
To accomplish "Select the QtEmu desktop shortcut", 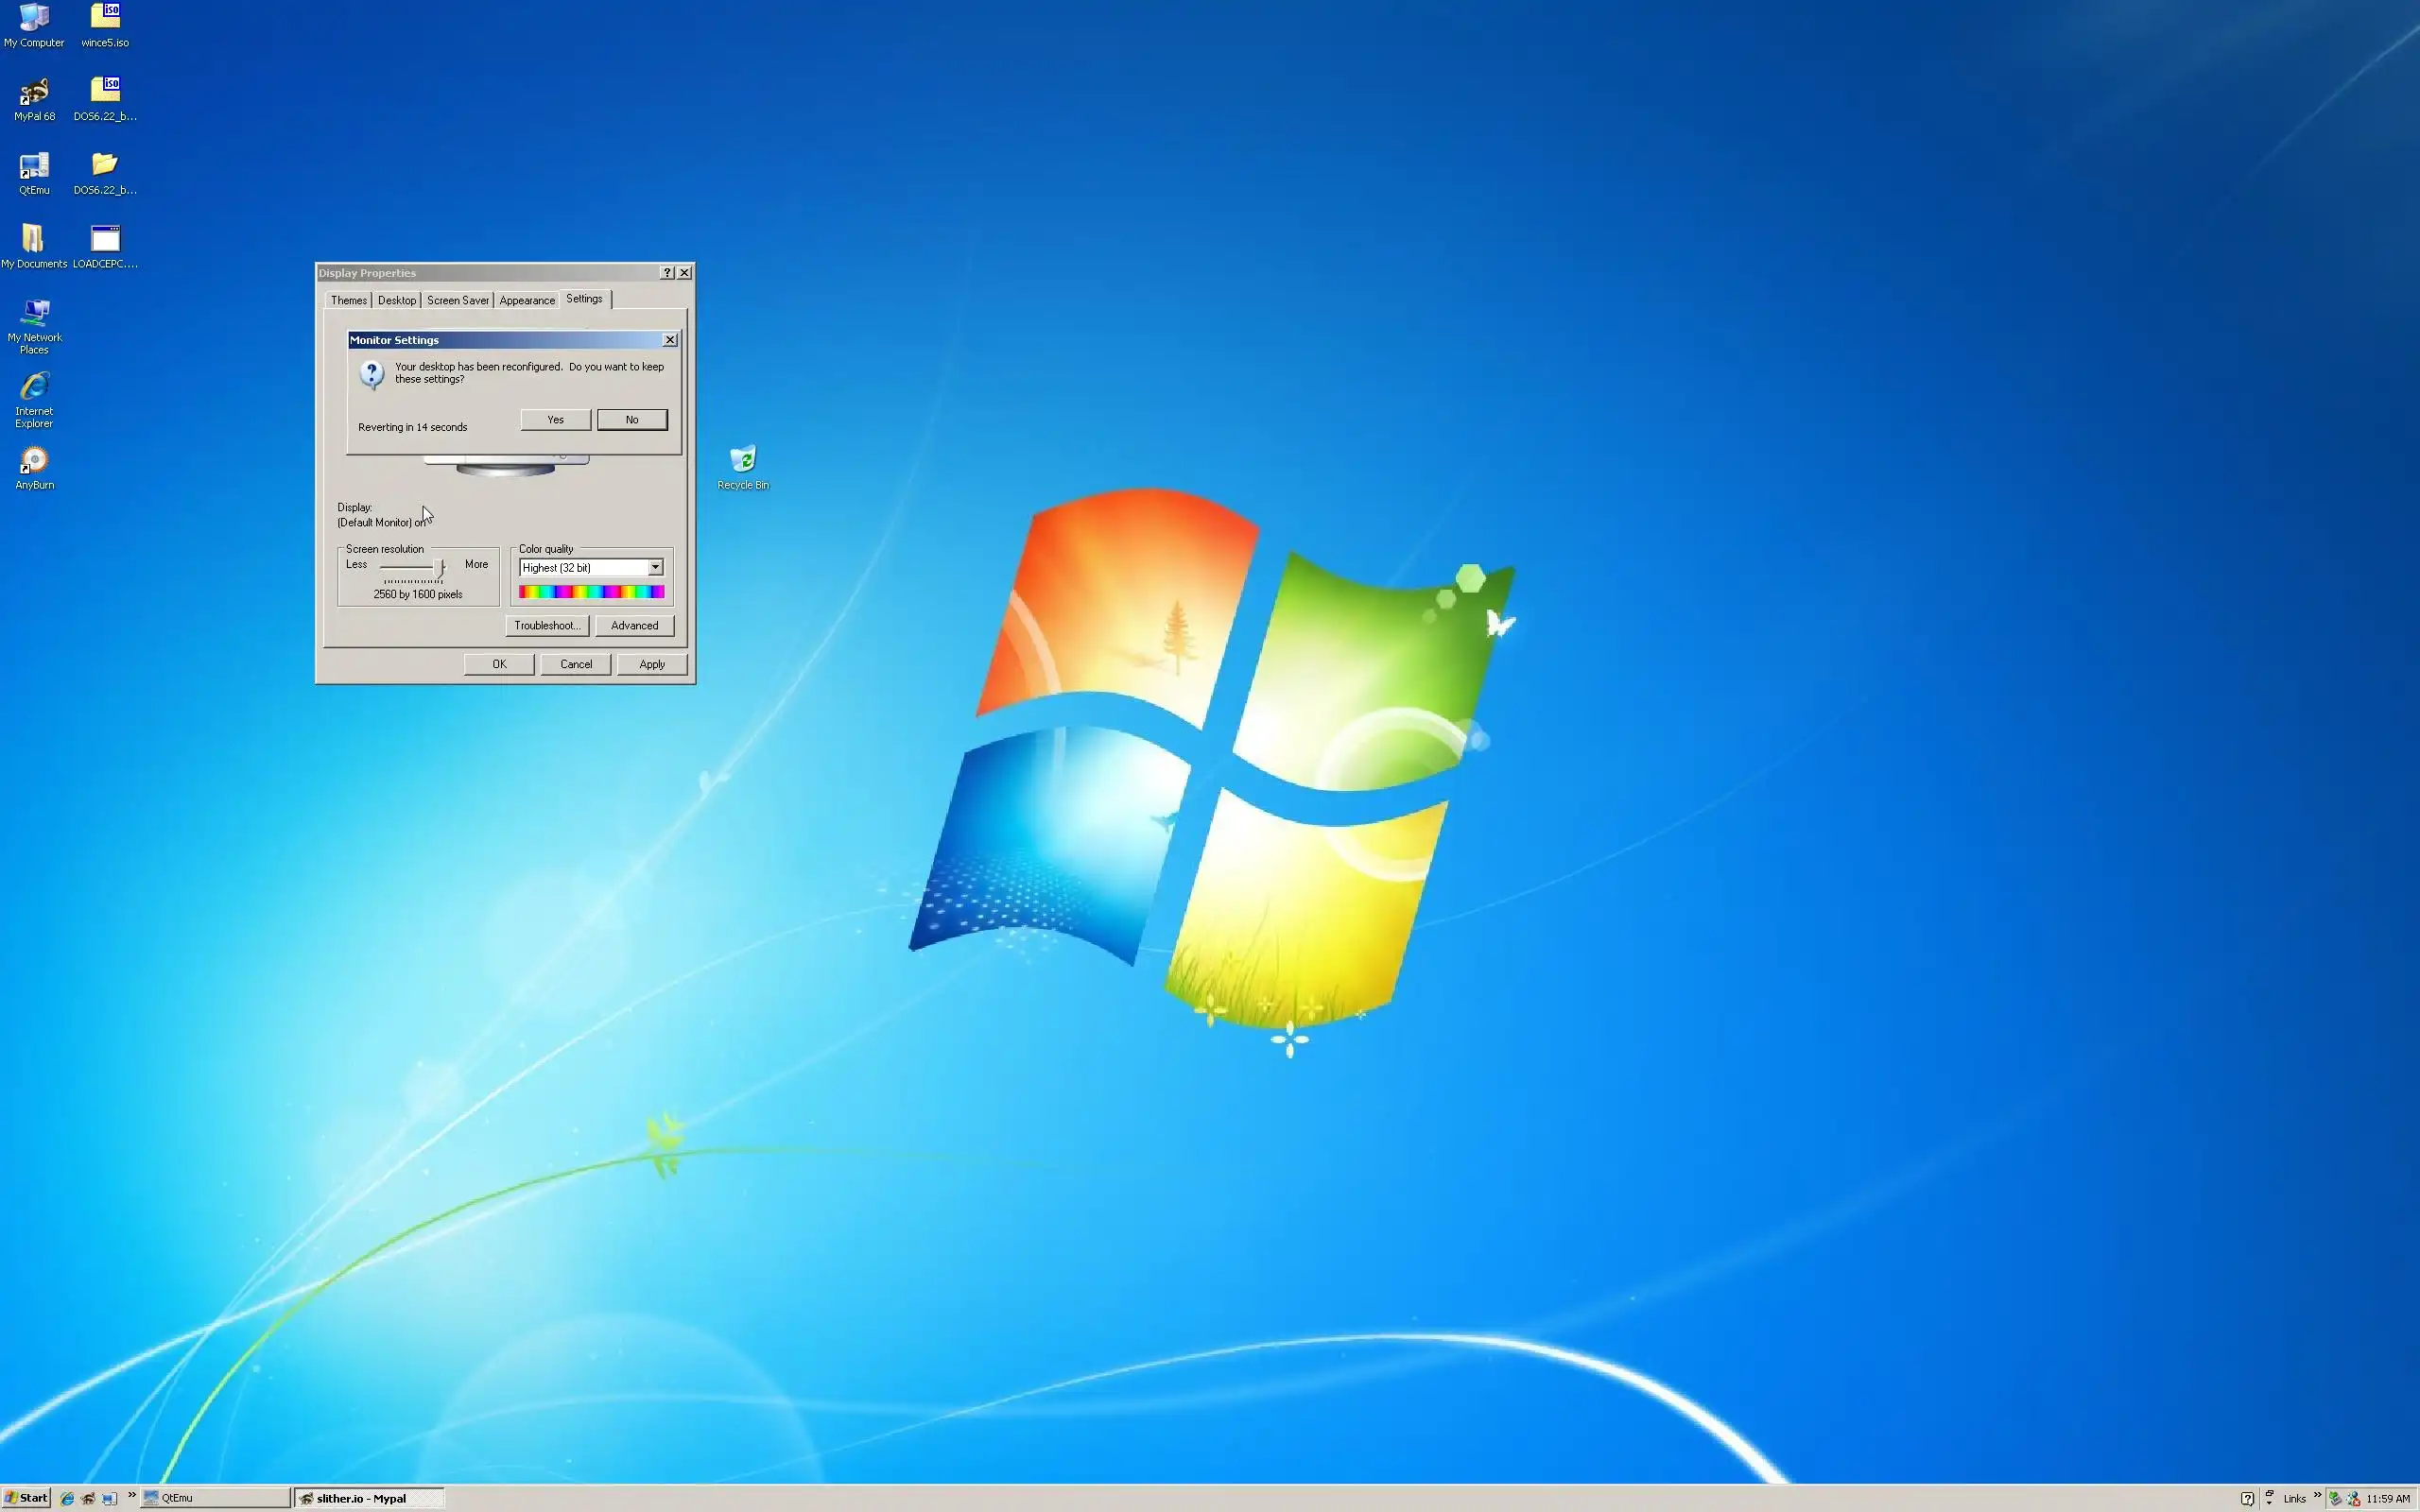I will 34,166.
